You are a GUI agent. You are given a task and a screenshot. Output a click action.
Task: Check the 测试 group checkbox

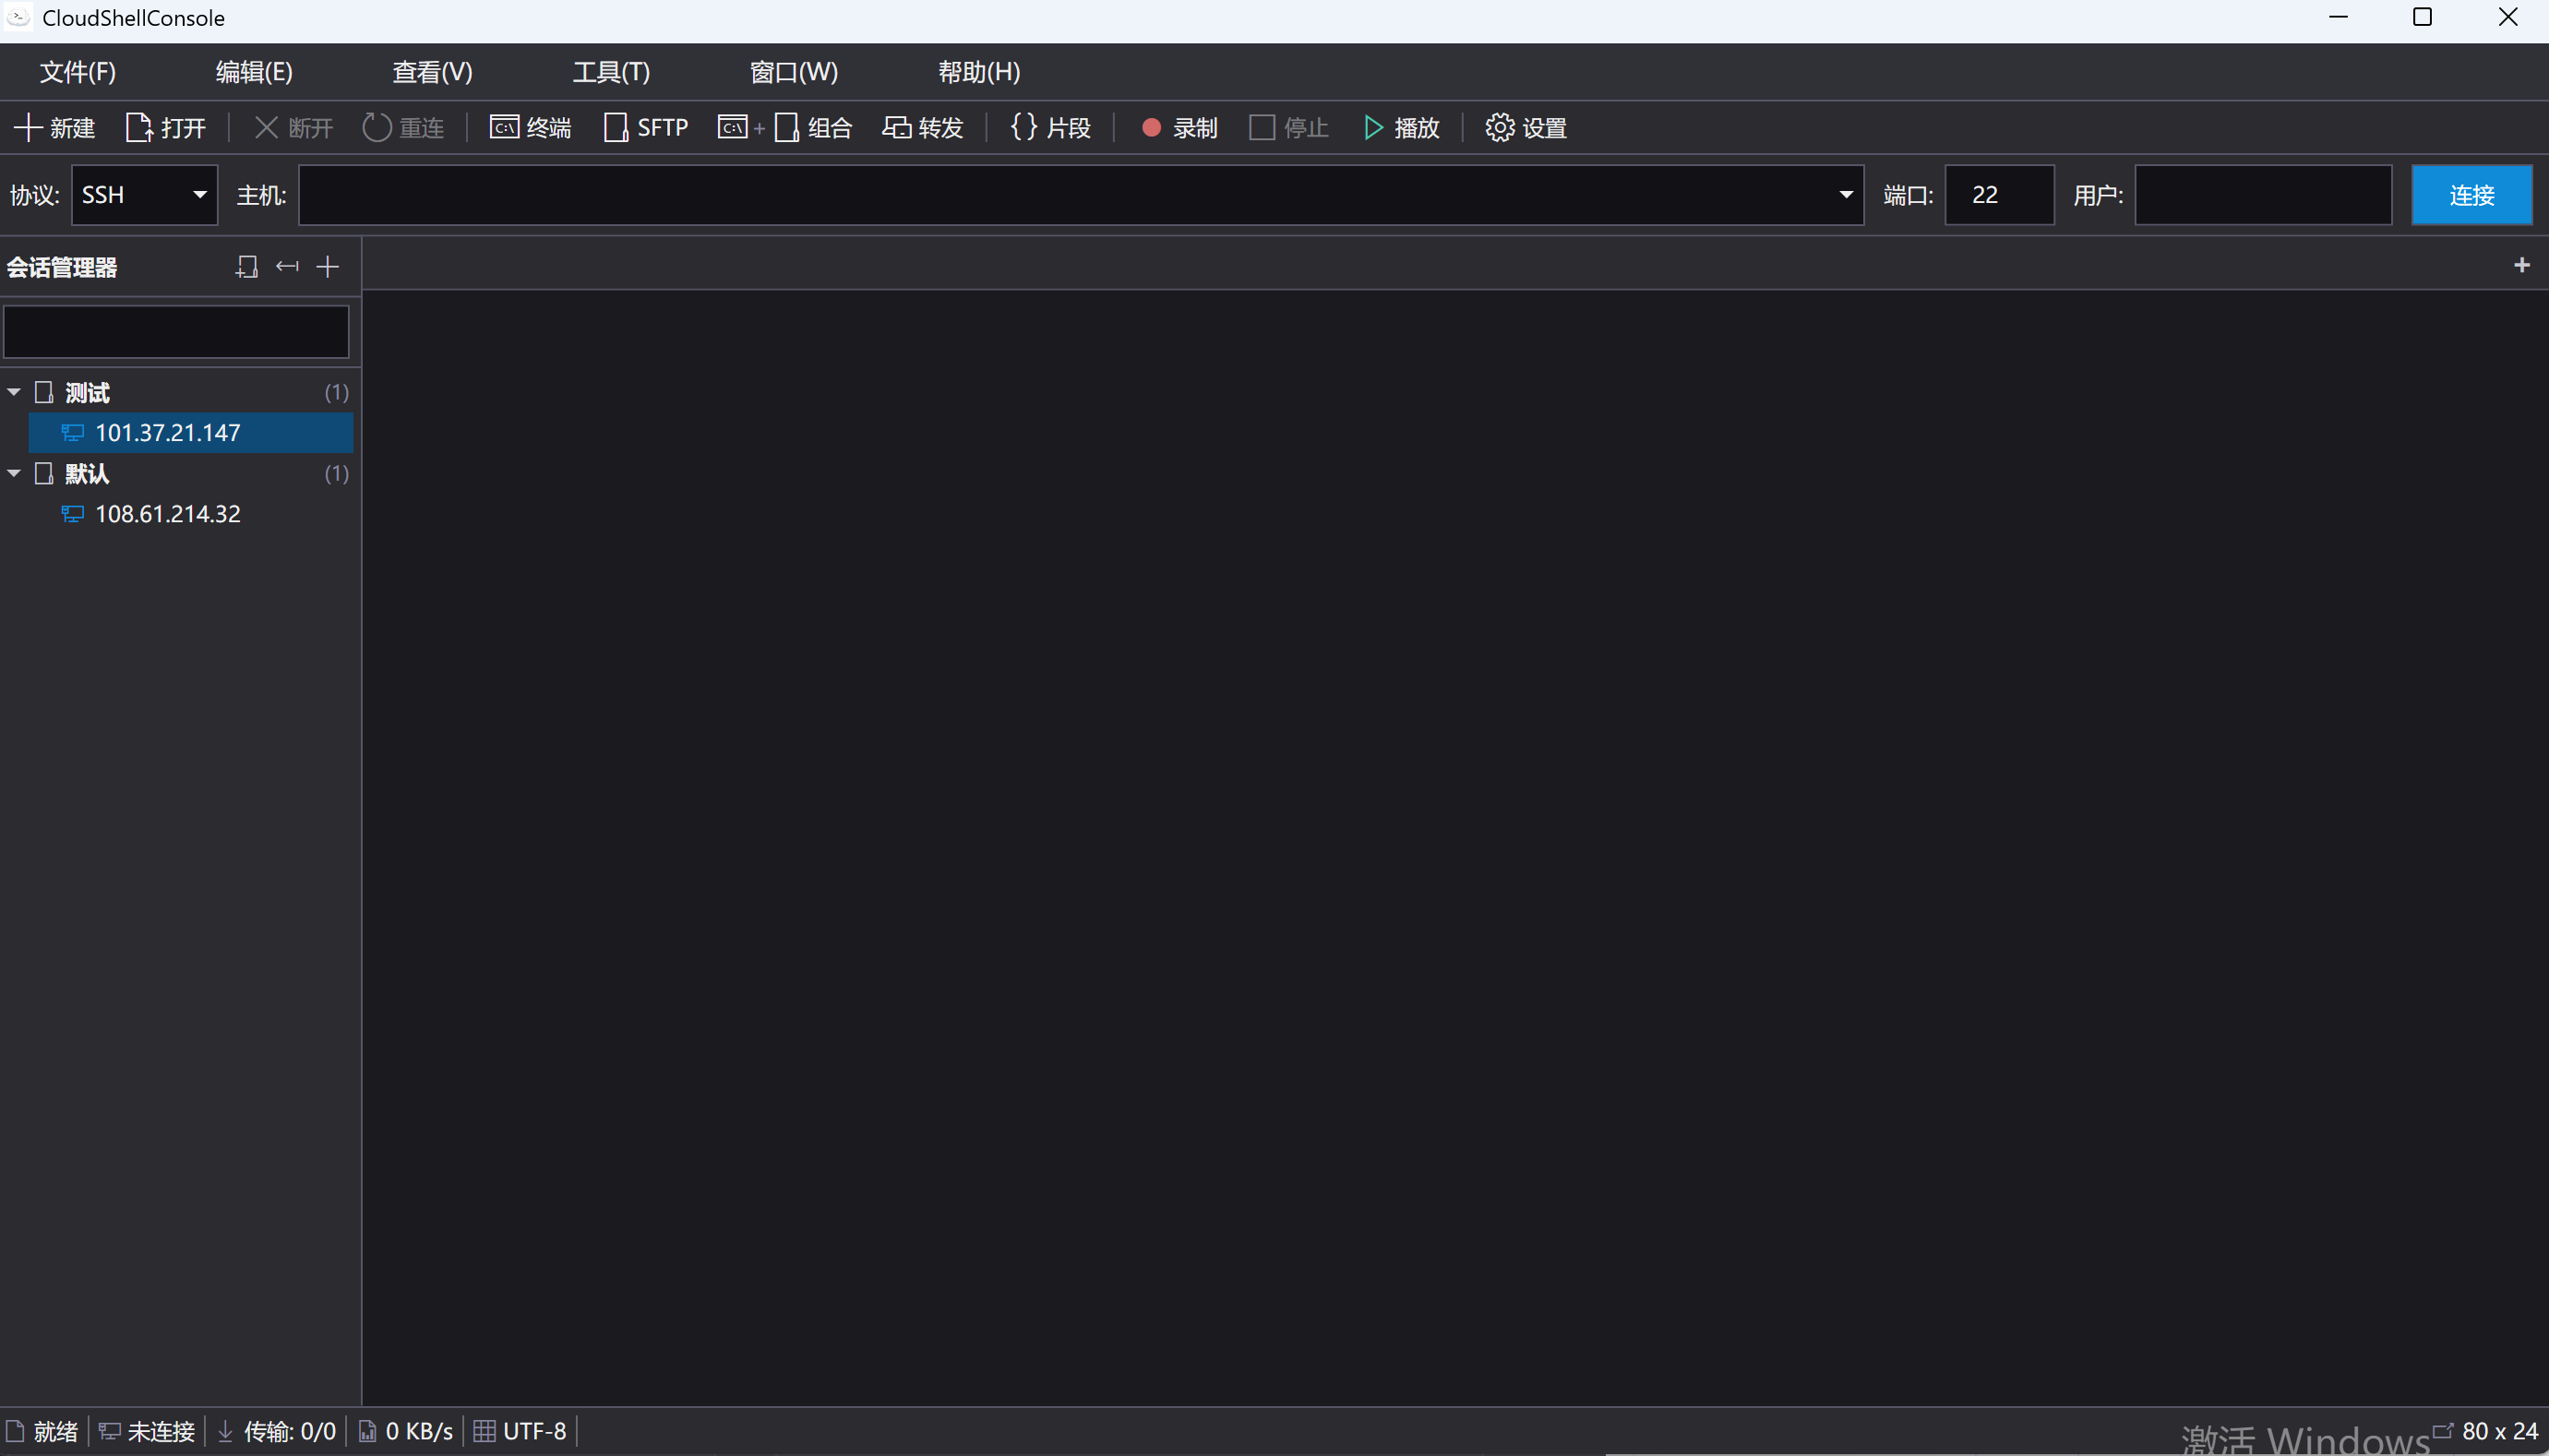(44, 392)
